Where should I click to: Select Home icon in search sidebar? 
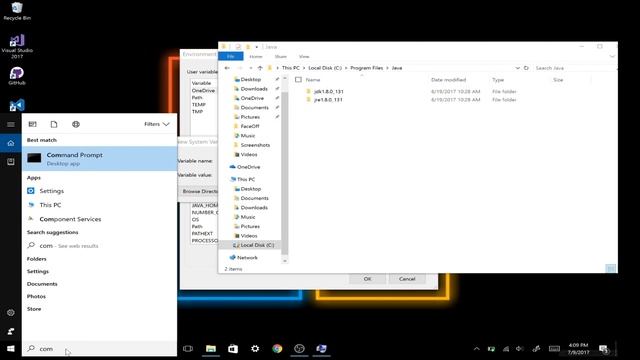pyautogui.click(x=11, y=143)
